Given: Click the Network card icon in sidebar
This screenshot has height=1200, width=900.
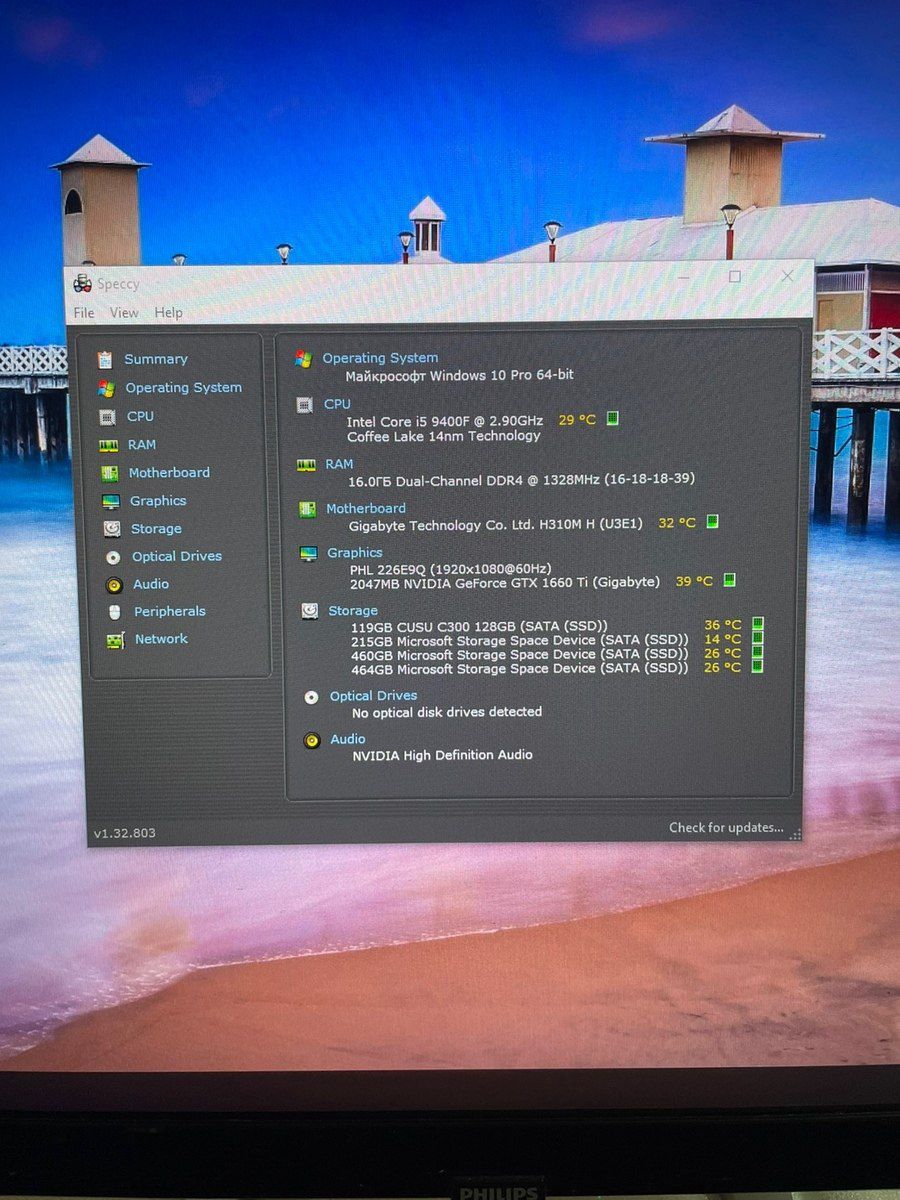Looking at the screenshot, I should pos(116,640).
